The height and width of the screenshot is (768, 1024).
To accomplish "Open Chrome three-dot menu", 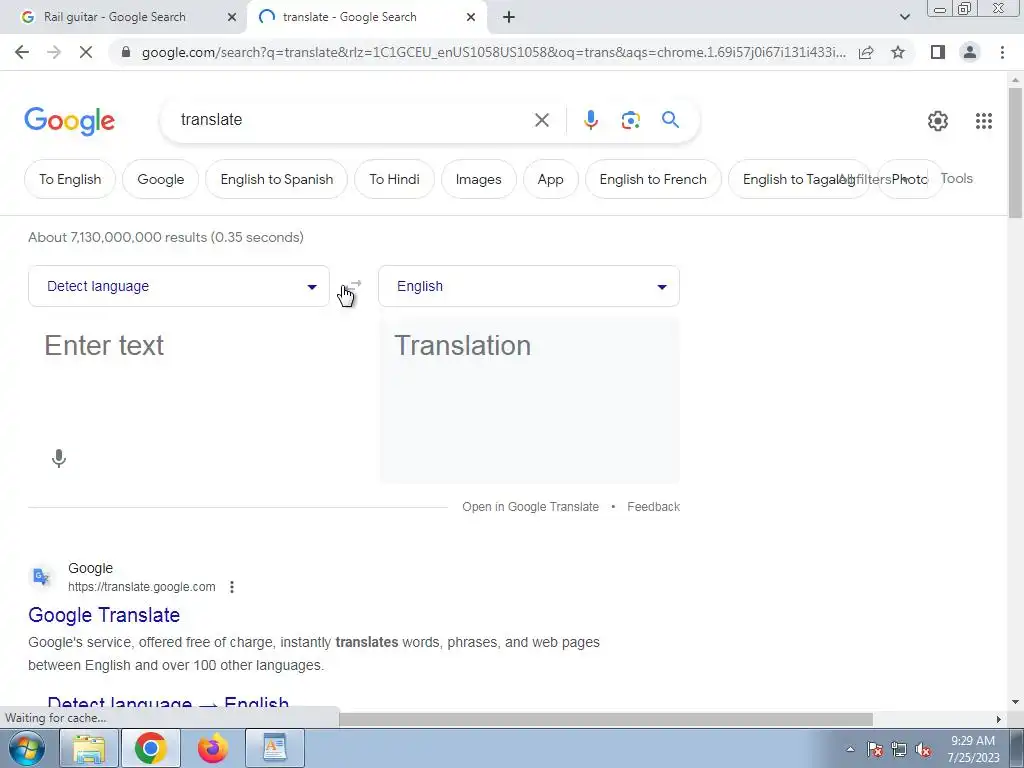I will tap(1002, 52).
